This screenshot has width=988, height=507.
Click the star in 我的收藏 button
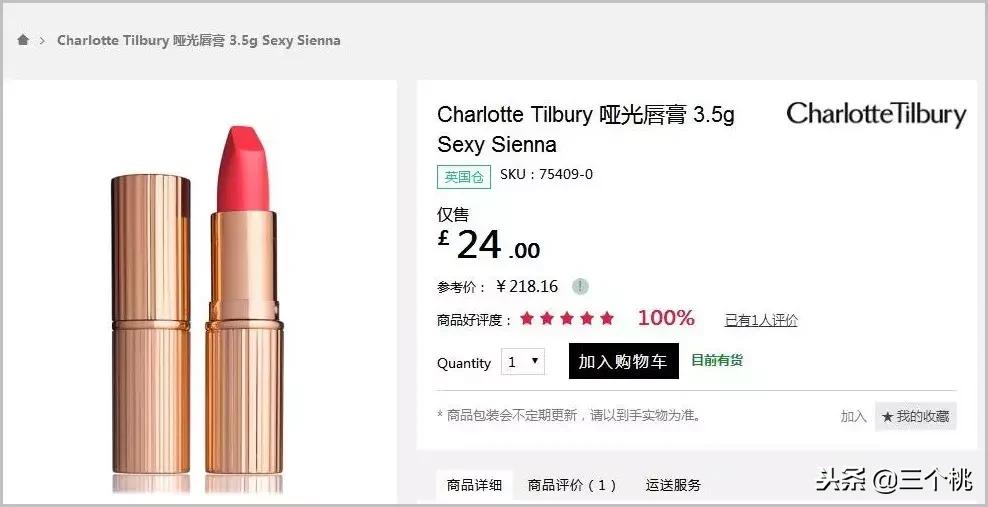click(x=887, y=416)
